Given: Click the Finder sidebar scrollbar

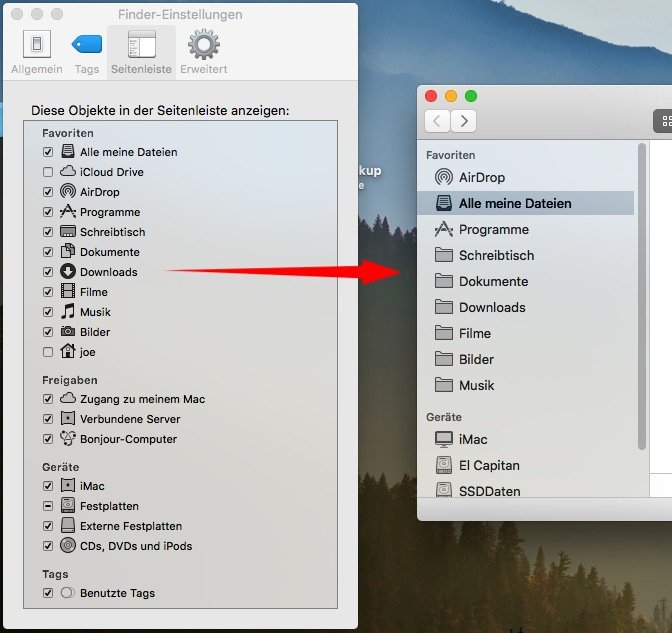Looking at the screenshot, I should click(642, 297).
